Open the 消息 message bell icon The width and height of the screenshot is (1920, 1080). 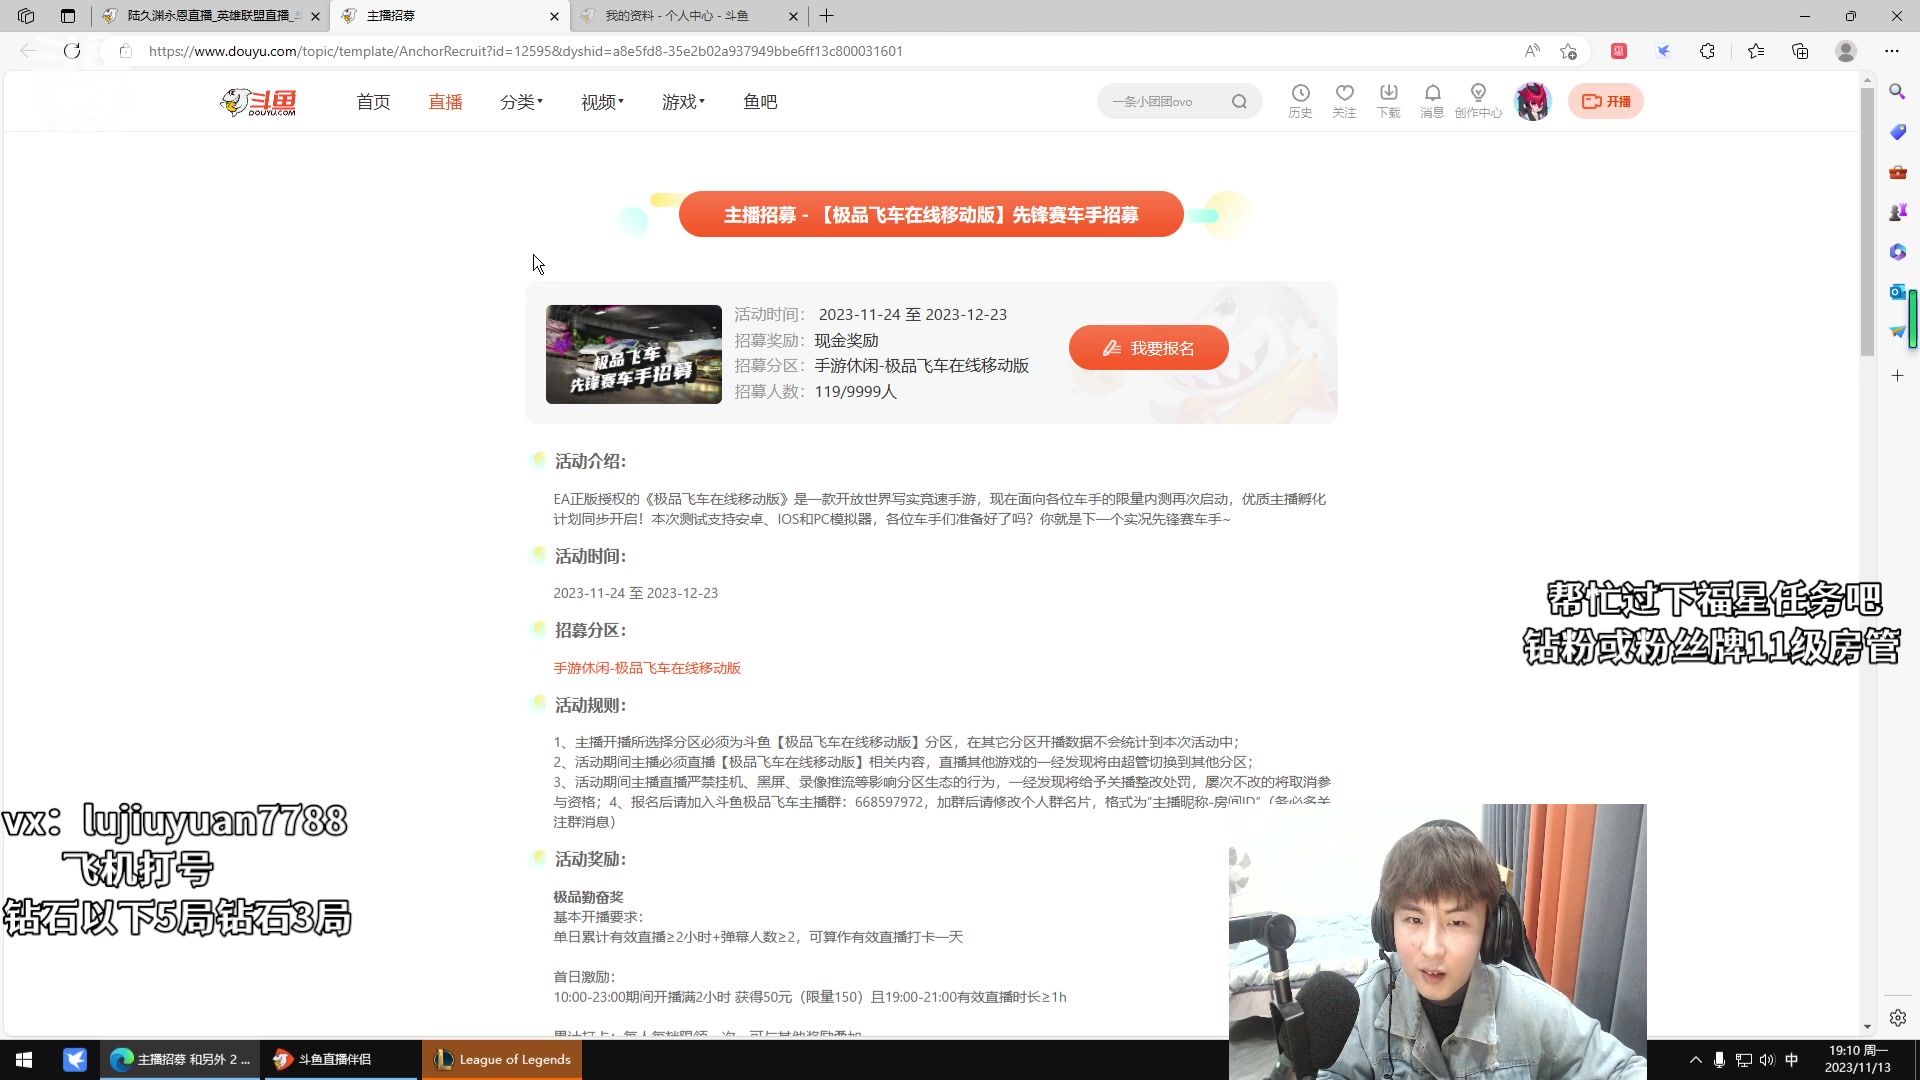1432,101
